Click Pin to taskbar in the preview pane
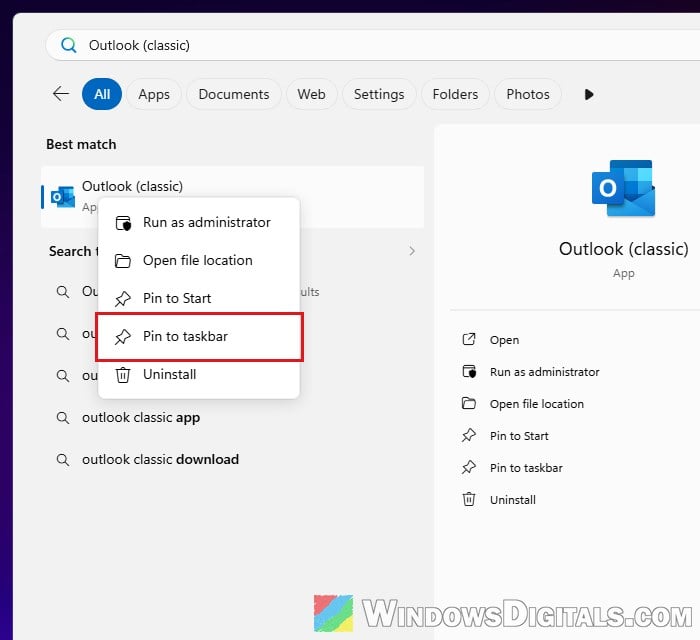Image resolution: width=700 pixels, height=640 pixels. (526, 468)
